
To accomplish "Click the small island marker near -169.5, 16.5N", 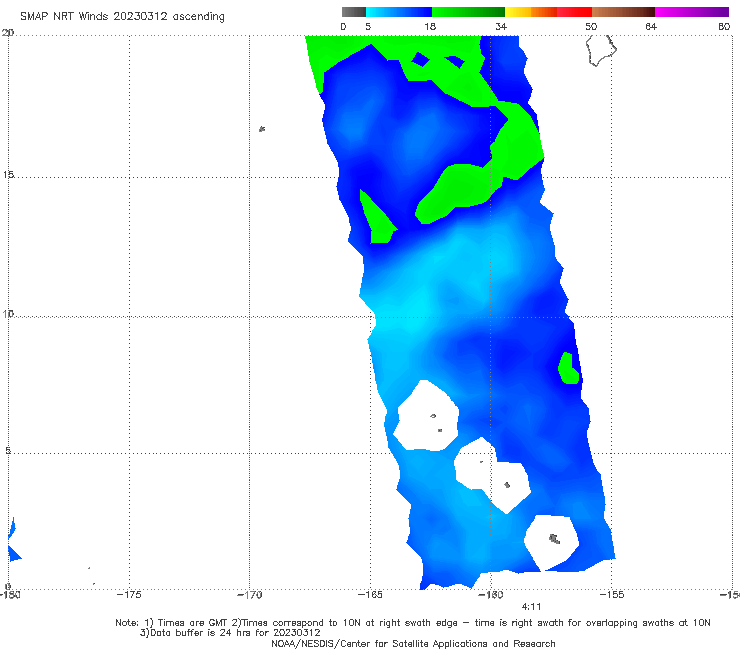I will [262, 129].
